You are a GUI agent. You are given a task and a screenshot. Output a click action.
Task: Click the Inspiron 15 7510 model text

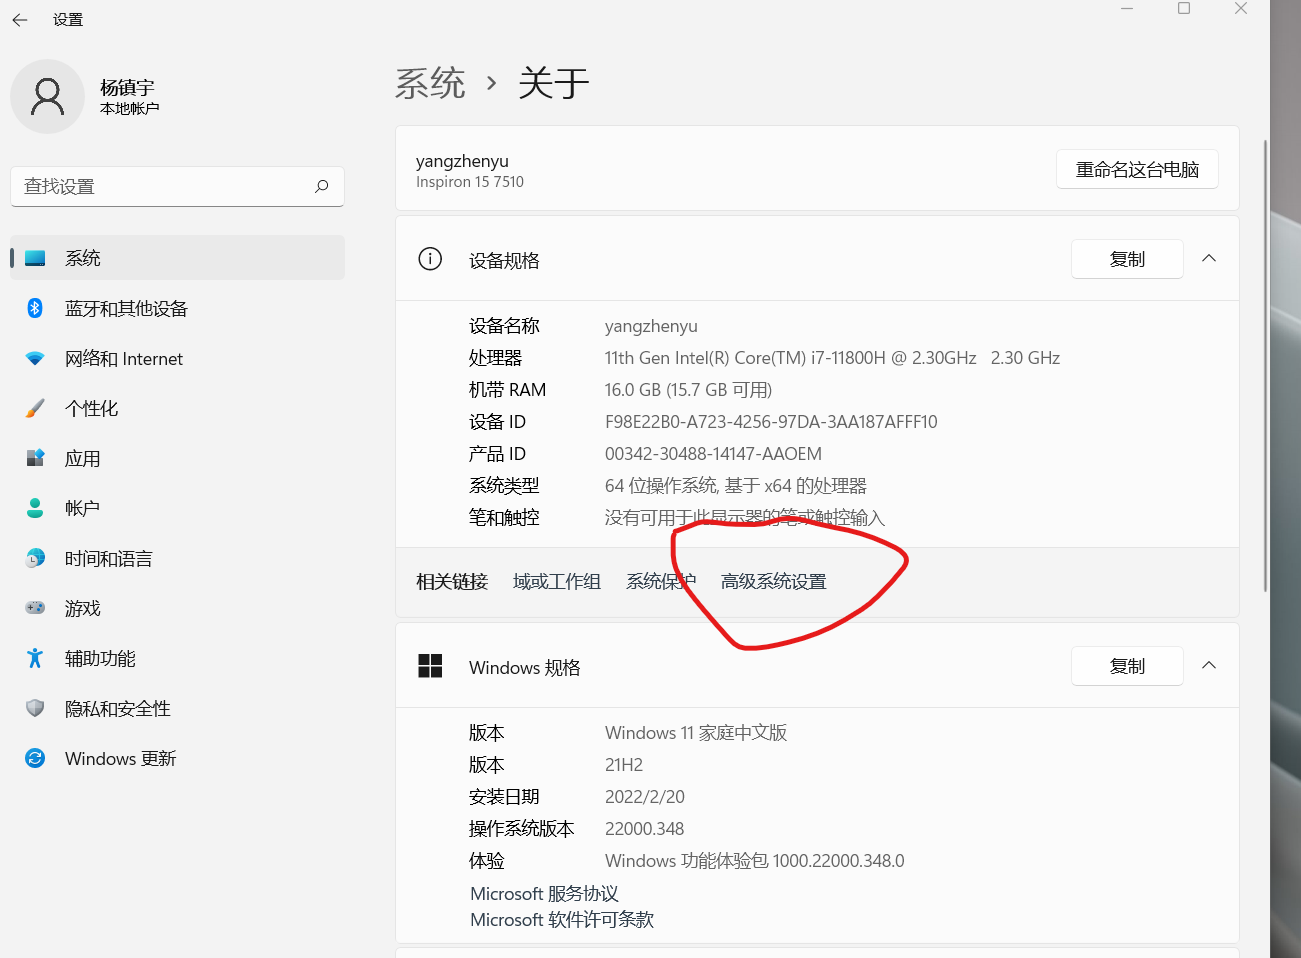coord(470,182)
